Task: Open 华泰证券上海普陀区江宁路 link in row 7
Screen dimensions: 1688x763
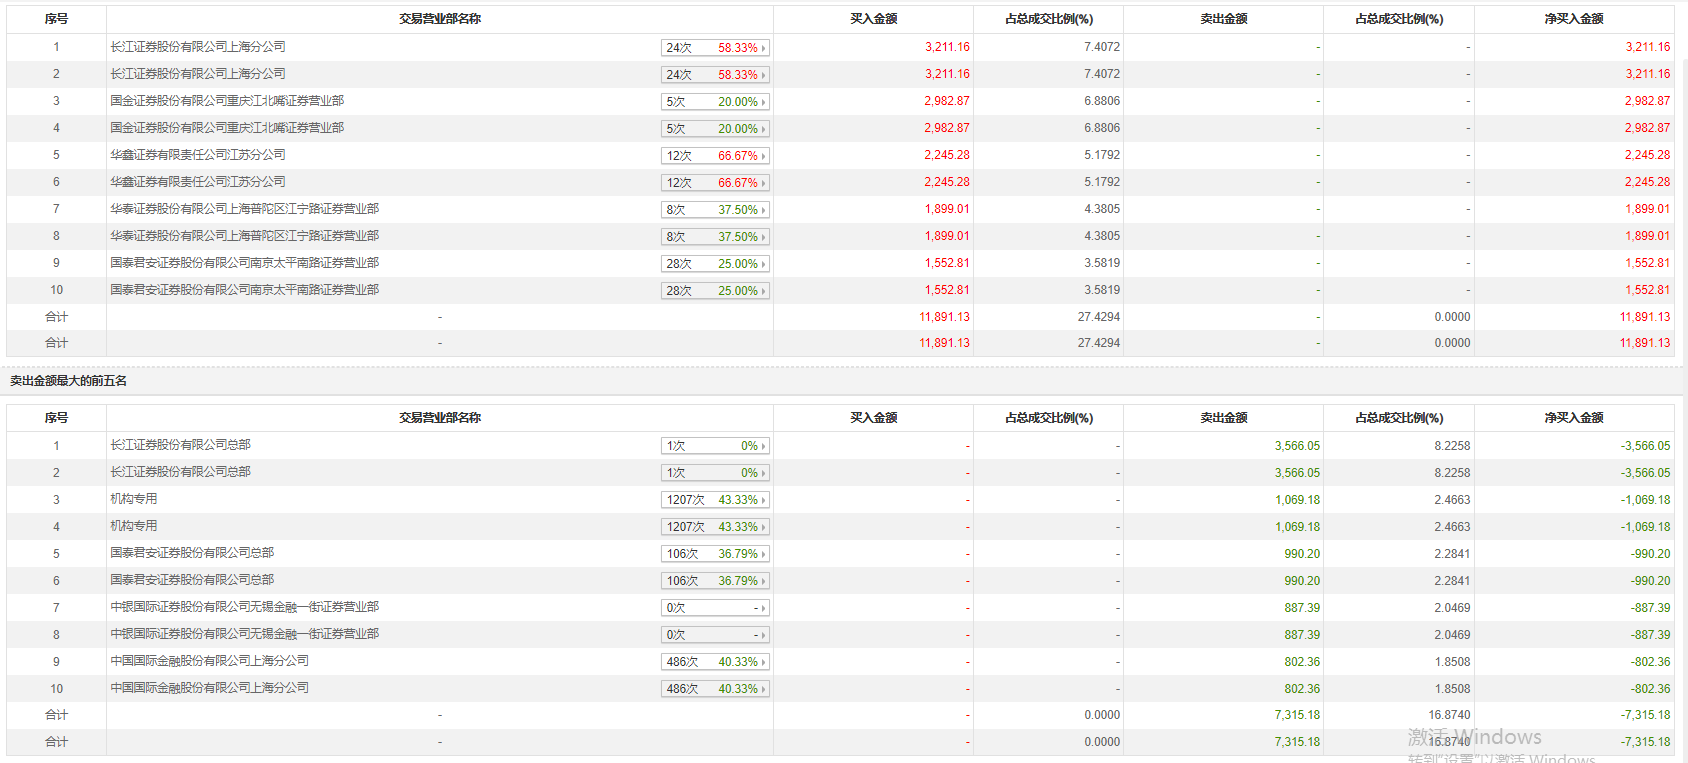Action: [x=245, y=209]
